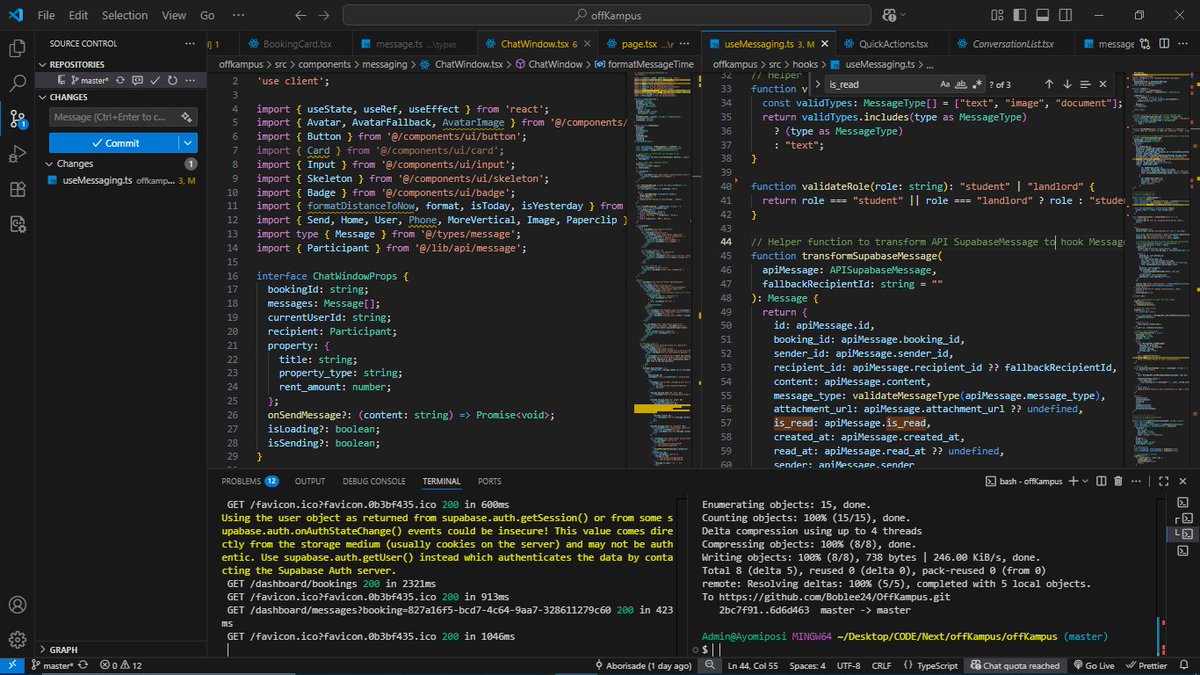This screenshot has width=1200, height=675.
Task: Go to previous find match arrow
Action: [x=1049, y=85]
